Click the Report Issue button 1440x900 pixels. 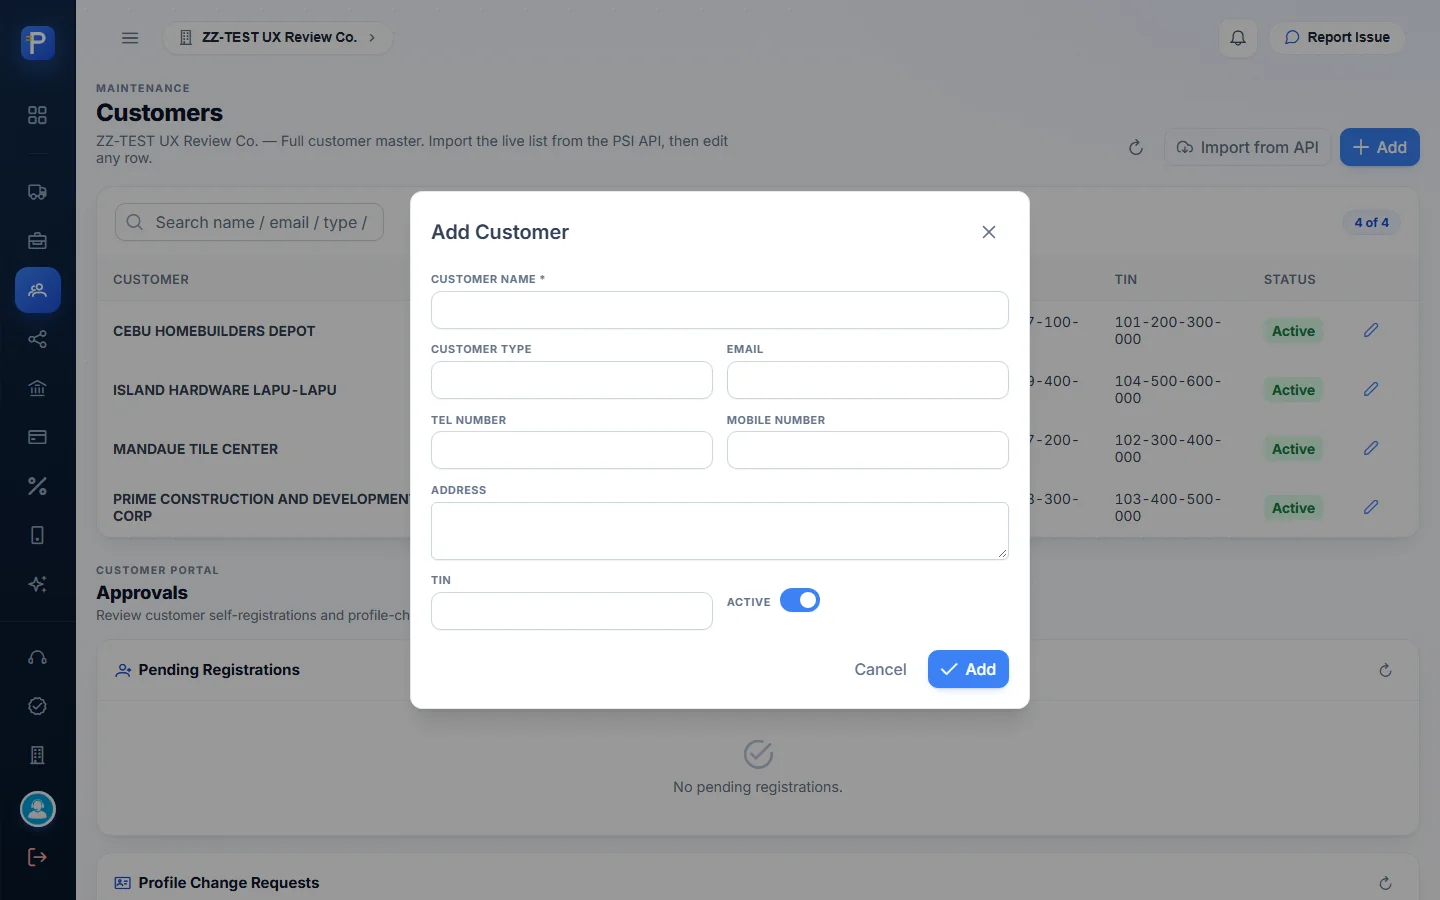[x=1337, y=38]
